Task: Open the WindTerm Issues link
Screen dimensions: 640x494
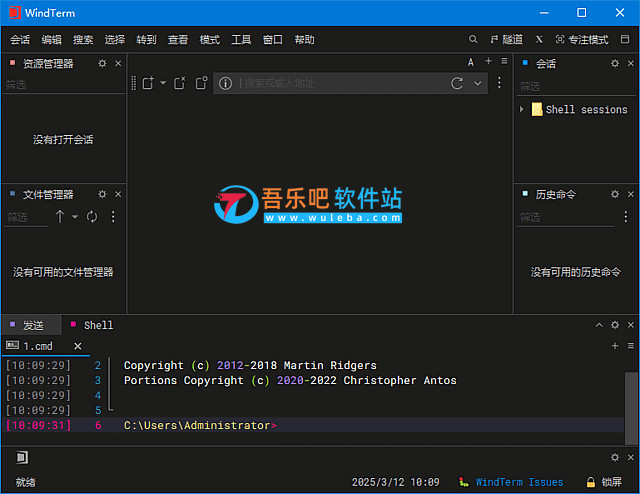Action: point(519,482)
